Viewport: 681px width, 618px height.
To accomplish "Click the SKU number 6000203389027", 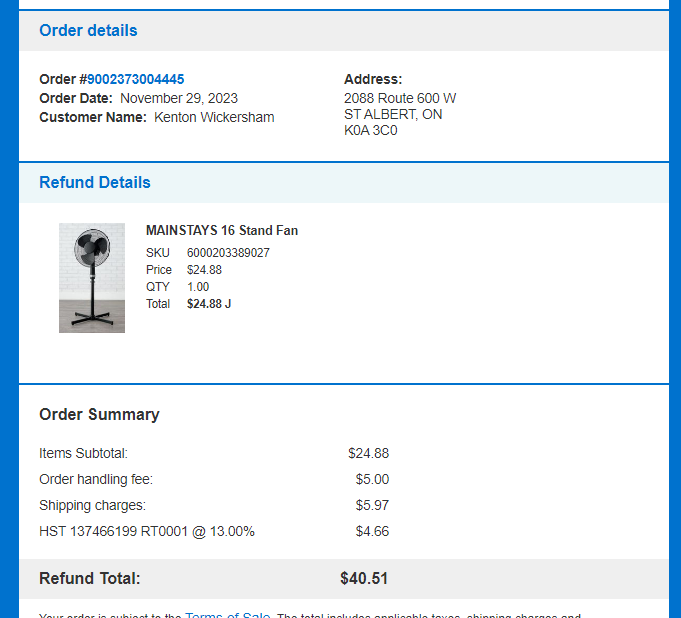I will [228, 253].
